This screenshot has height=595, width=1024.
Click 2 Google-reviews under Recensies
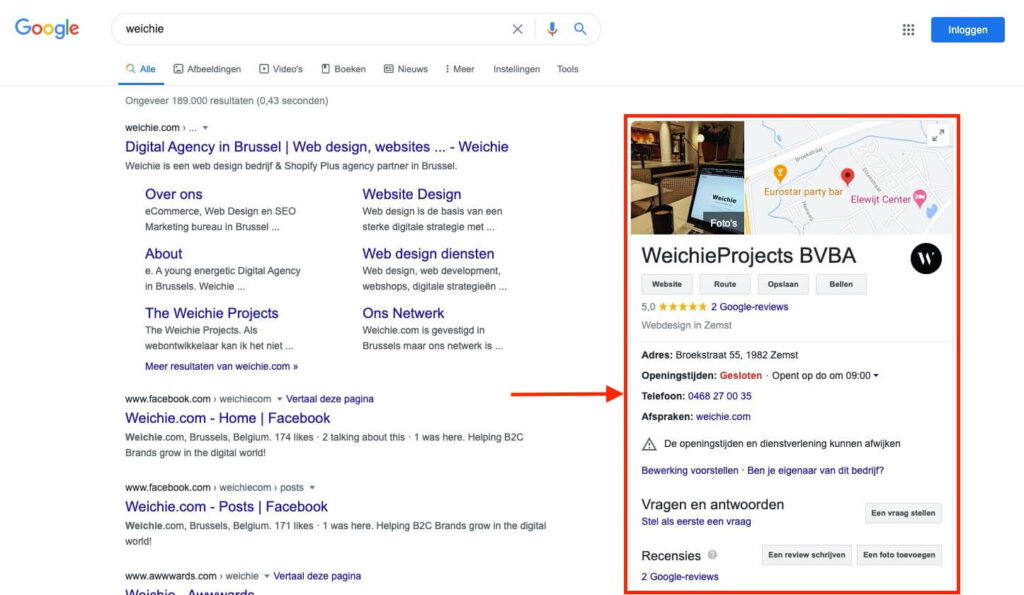pos(680,577)
